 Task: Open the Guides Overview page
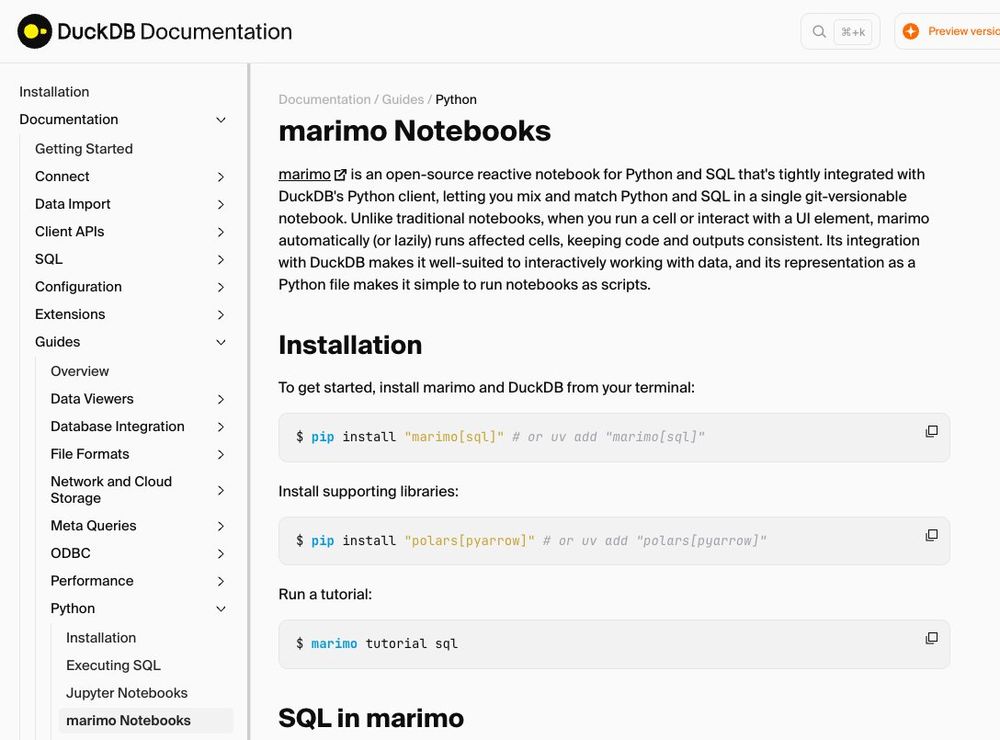80,371
